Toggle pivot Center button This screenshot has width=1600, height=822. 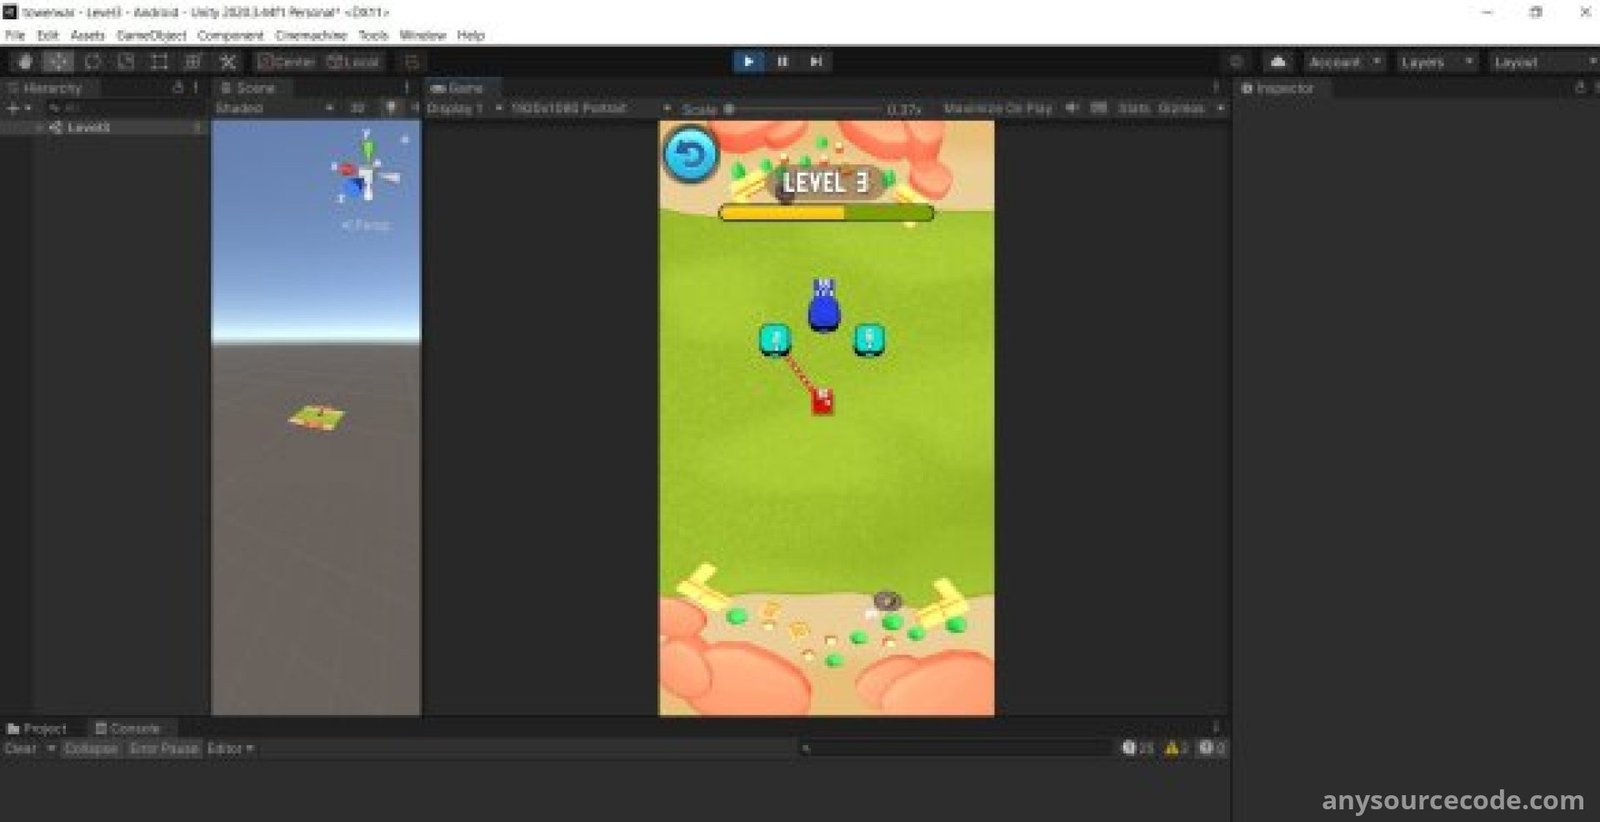click(x=286, y=62)
